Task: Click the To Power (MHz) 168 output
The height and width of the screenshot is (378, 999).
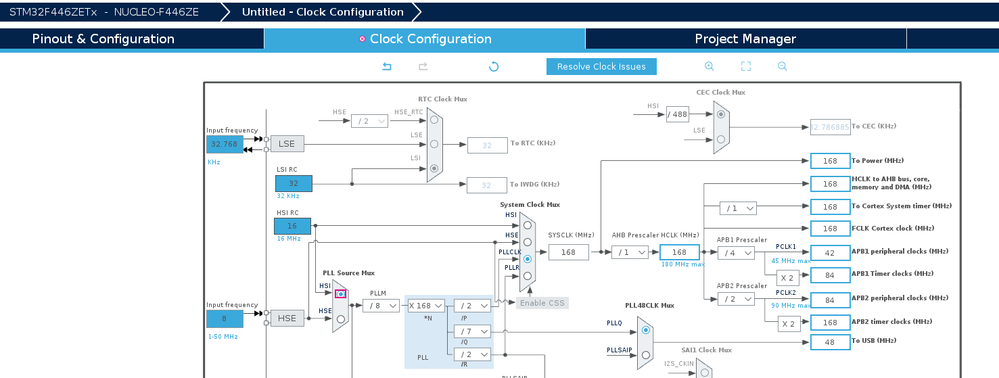Action: pyautogui.click(x=830, y=161)
